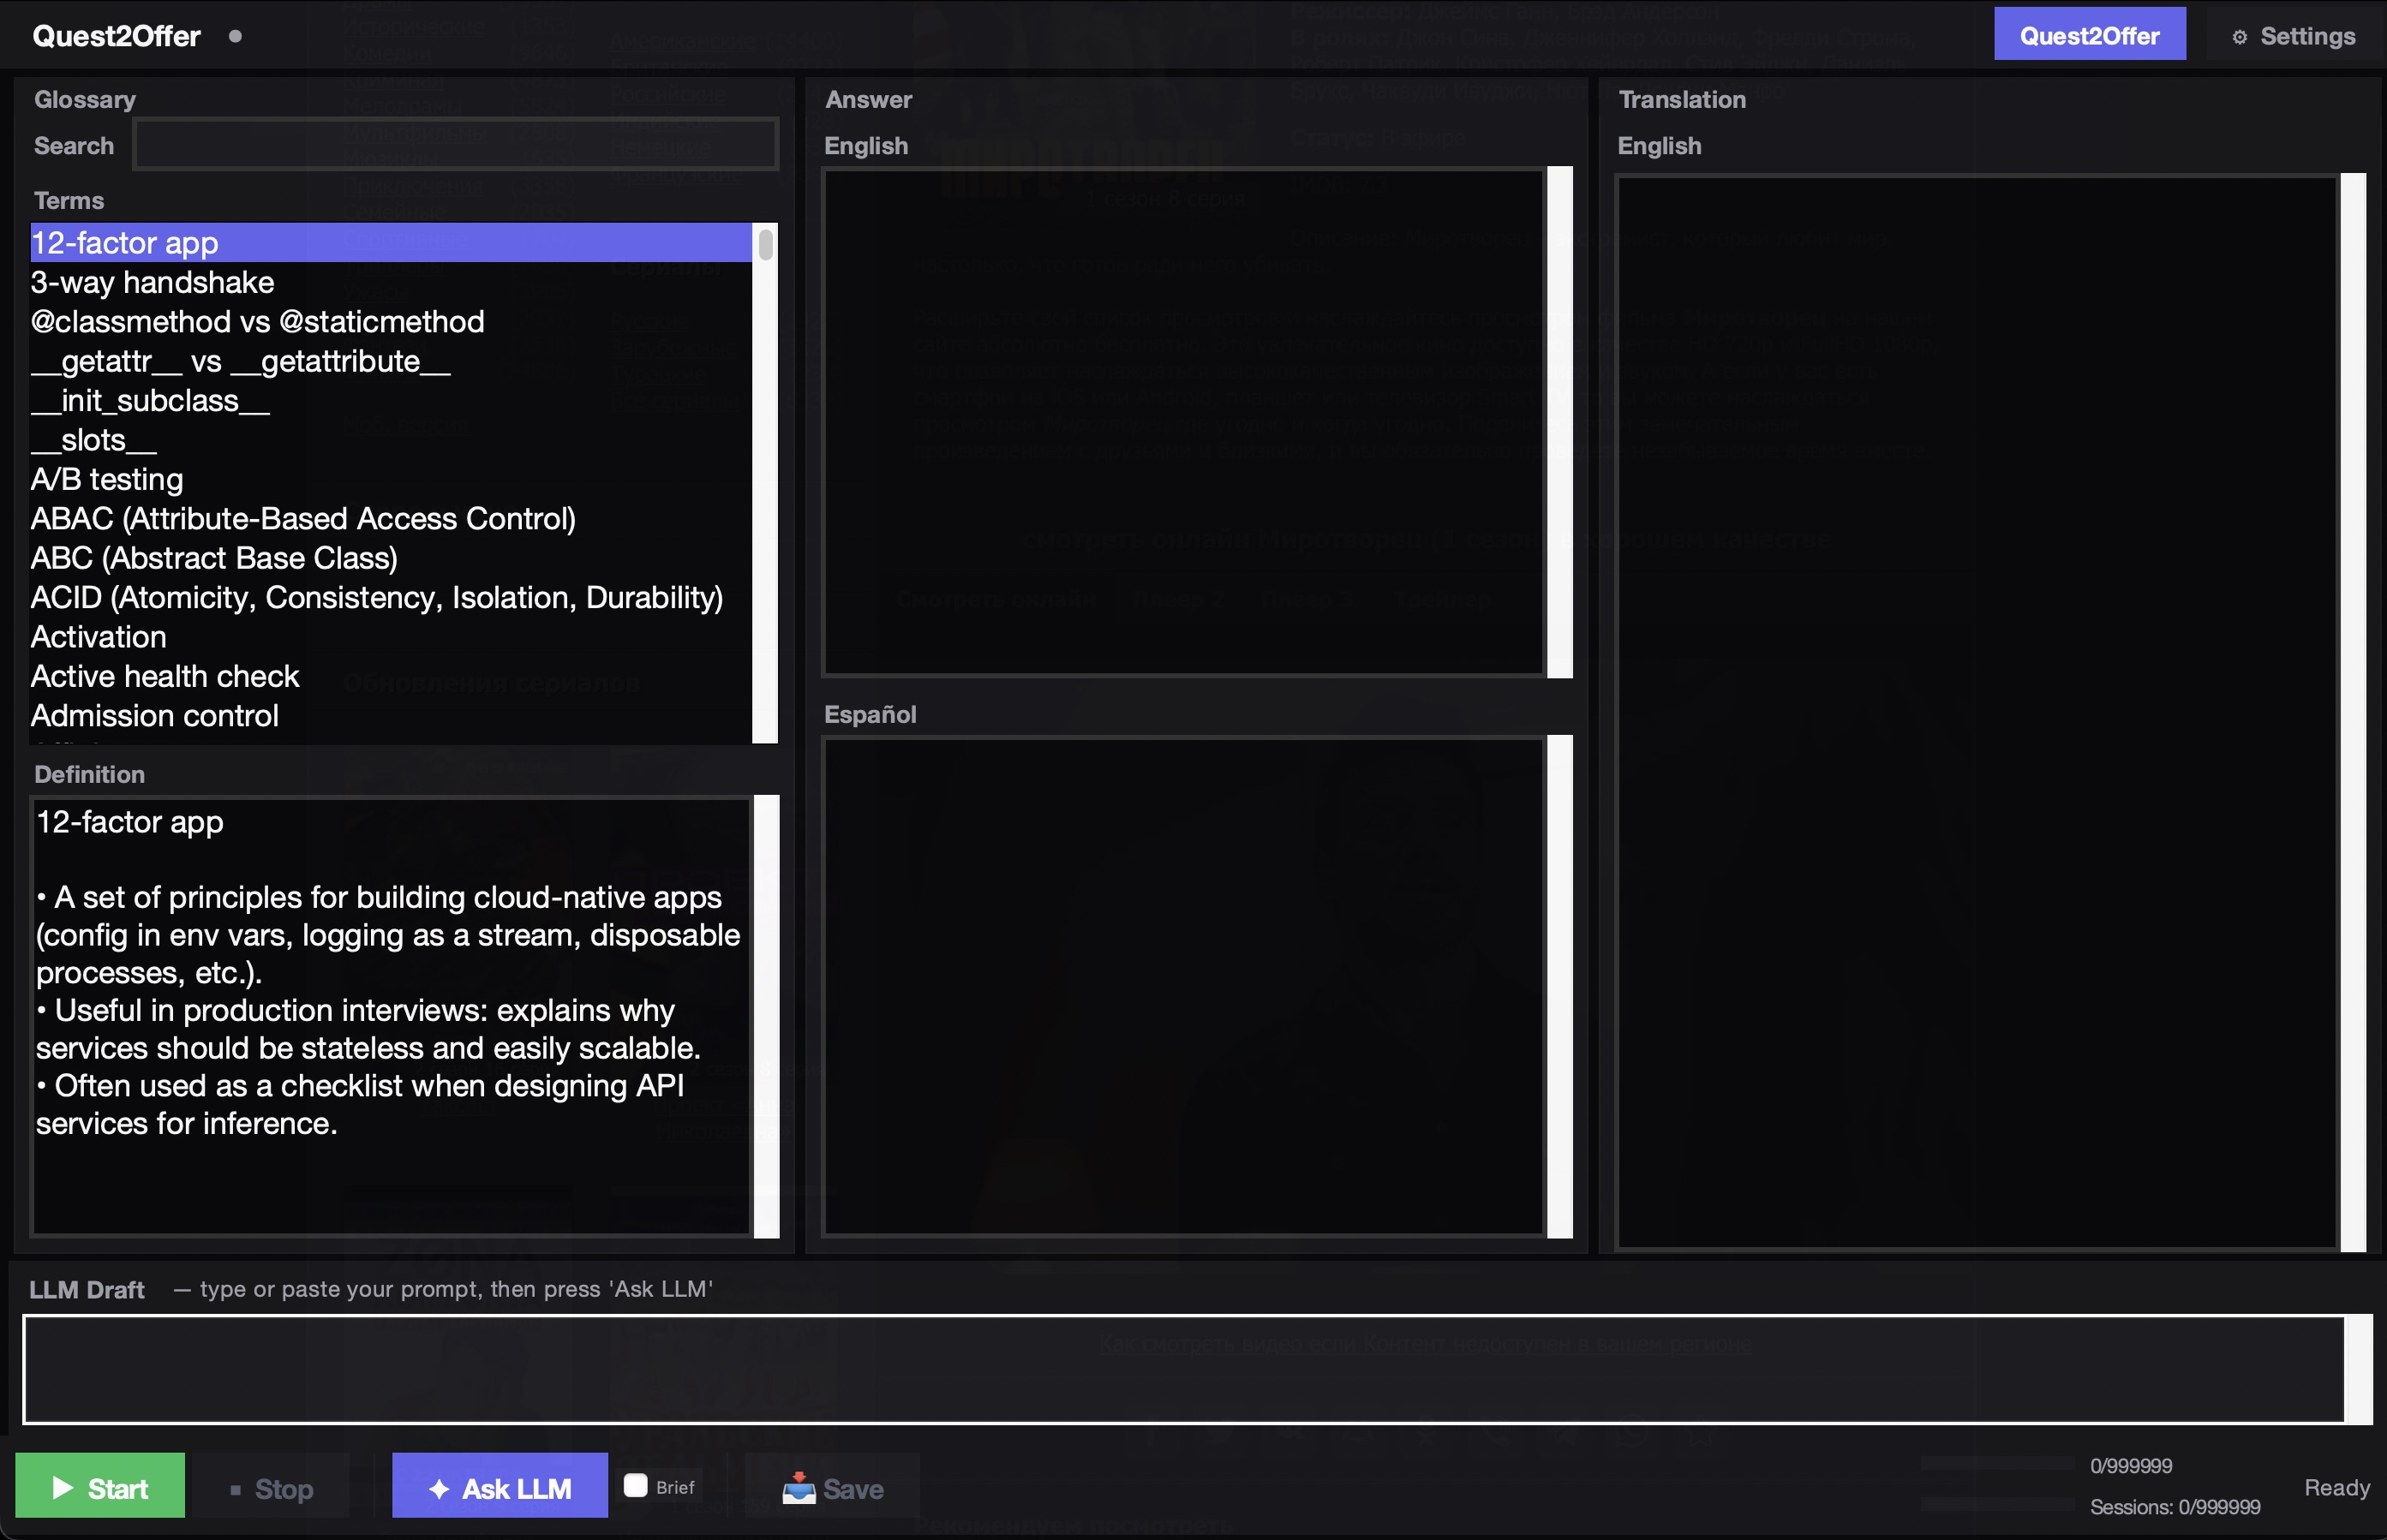Enable the Brief checkbox
2387x1540 pixels.
click(637, 1485)
